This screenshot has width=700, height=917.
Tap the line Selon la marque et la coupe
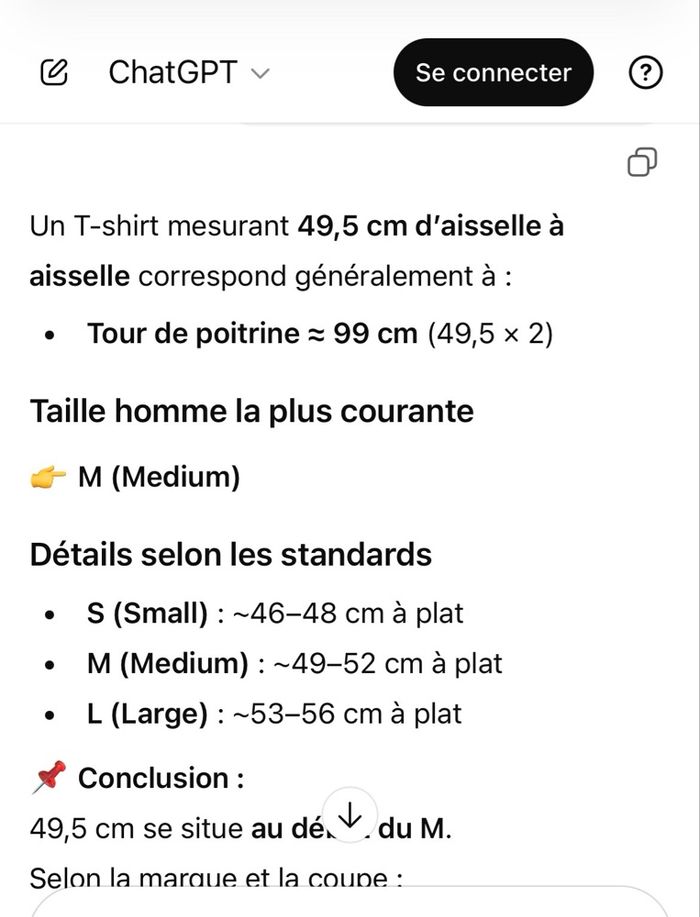pos(216,879)
